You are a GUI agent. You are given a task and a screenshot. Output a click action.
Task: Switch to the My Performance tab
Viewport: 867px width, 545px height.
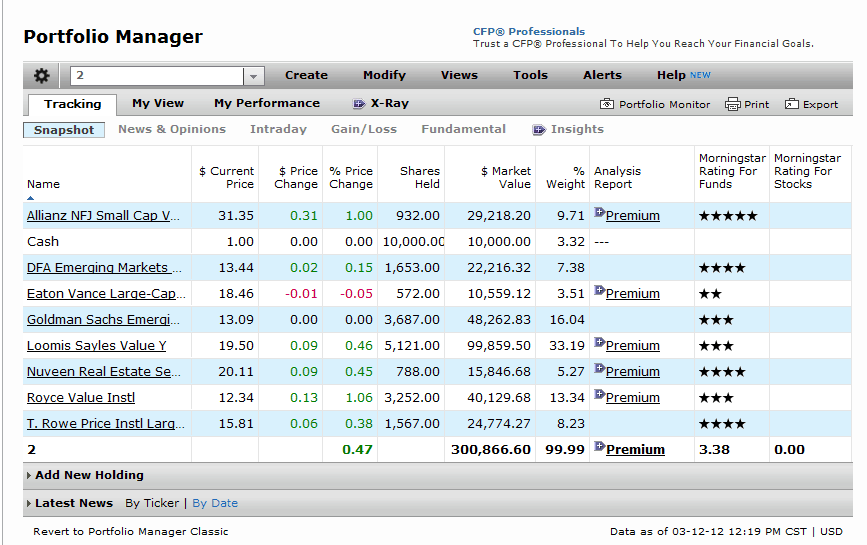(x=266, y=103)
